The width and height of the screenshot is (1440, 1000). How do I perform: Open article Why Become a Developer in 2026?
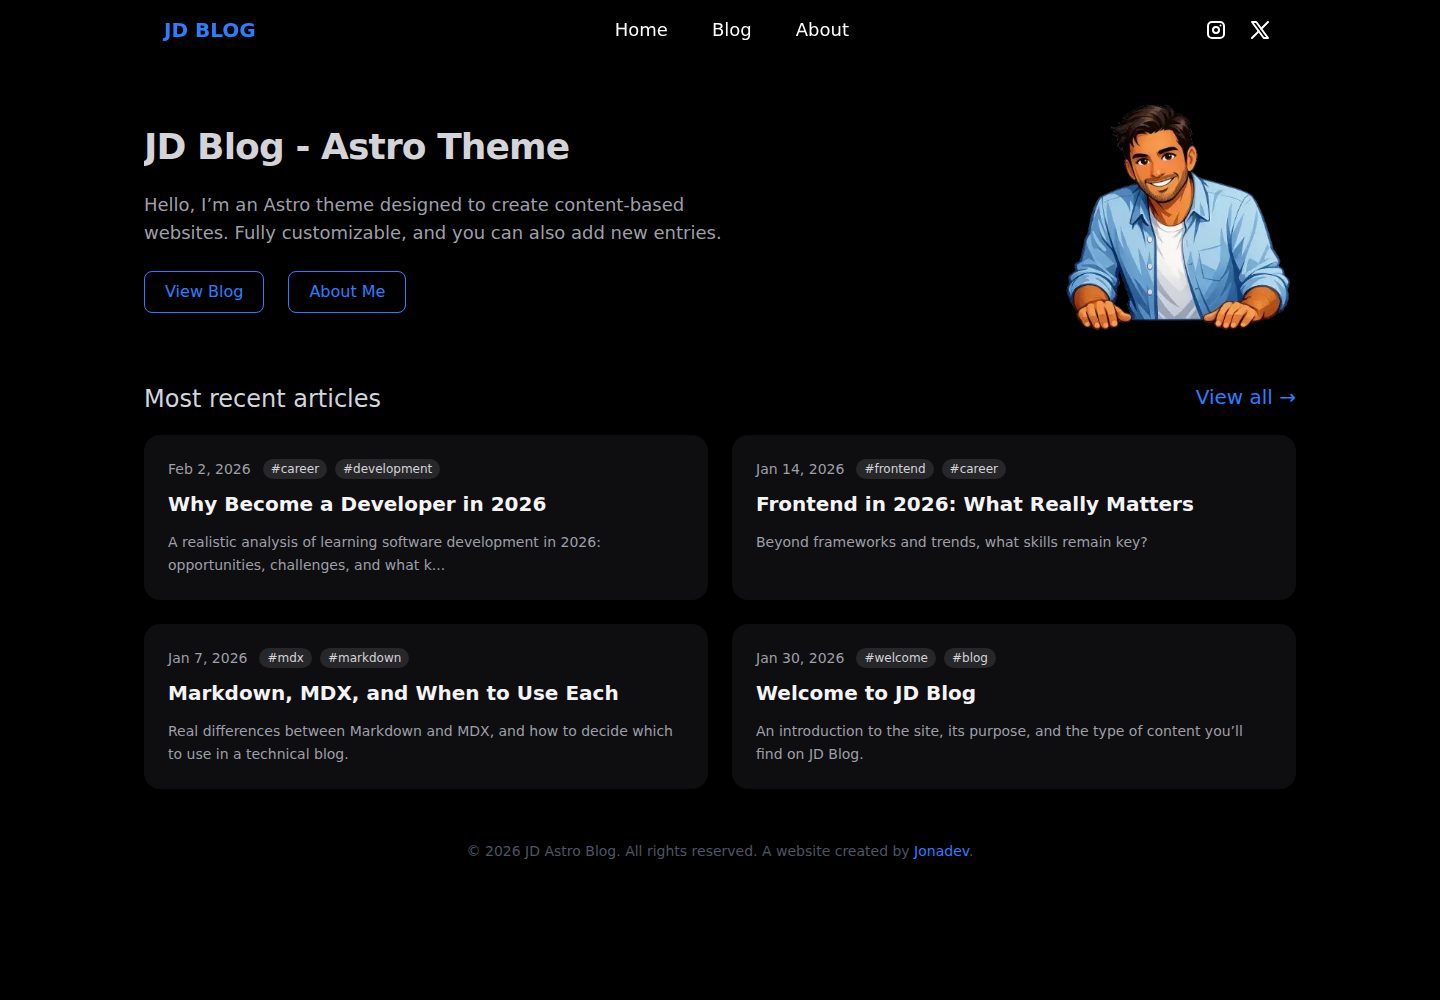coord(357,504)
